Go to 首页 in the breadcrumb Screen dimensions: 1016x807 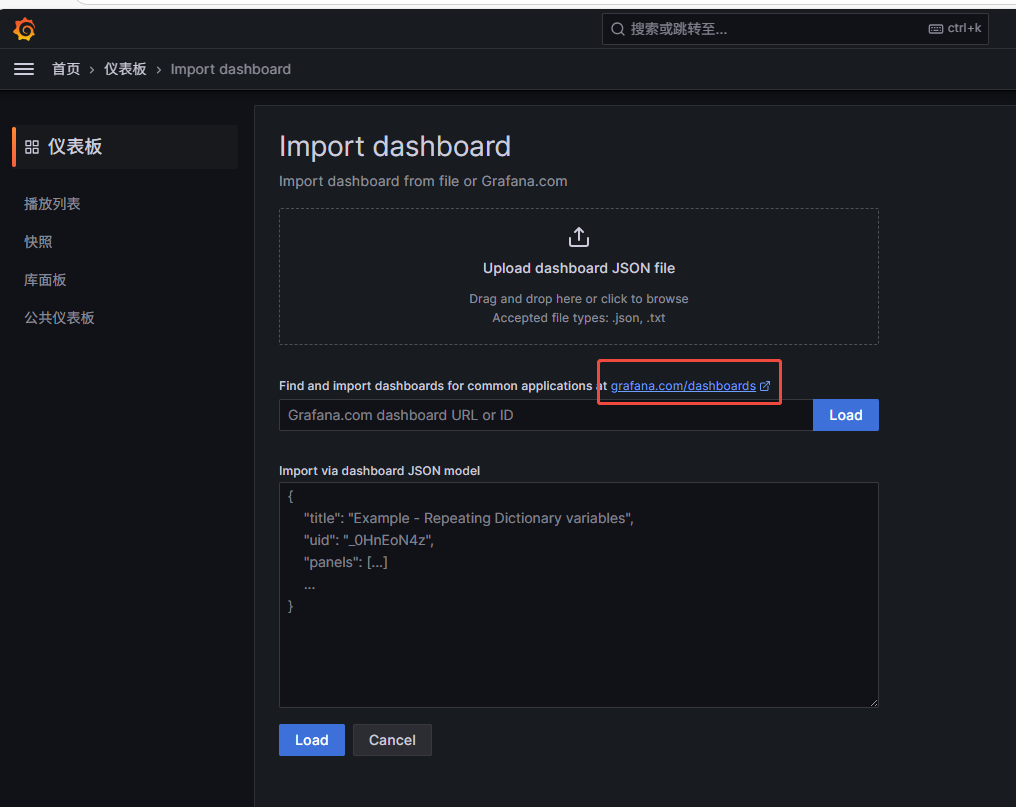pyautogui.click(x=66, y=69)
